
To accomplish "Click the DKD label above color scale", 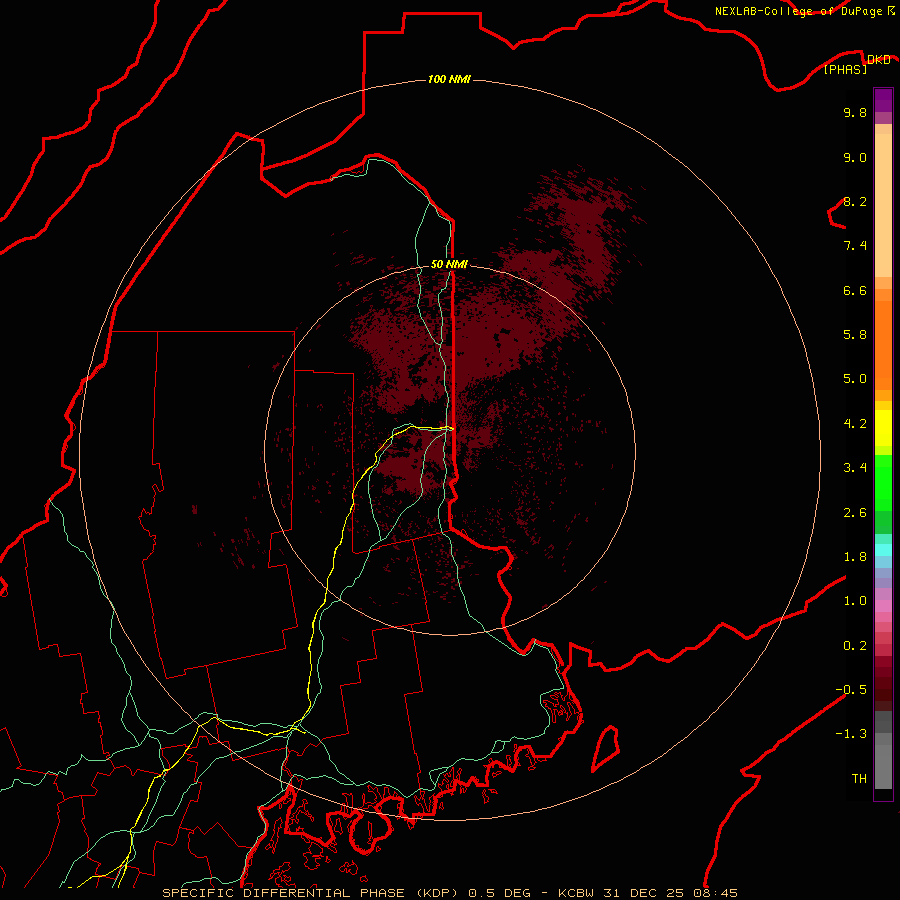I will pos(878,60).
